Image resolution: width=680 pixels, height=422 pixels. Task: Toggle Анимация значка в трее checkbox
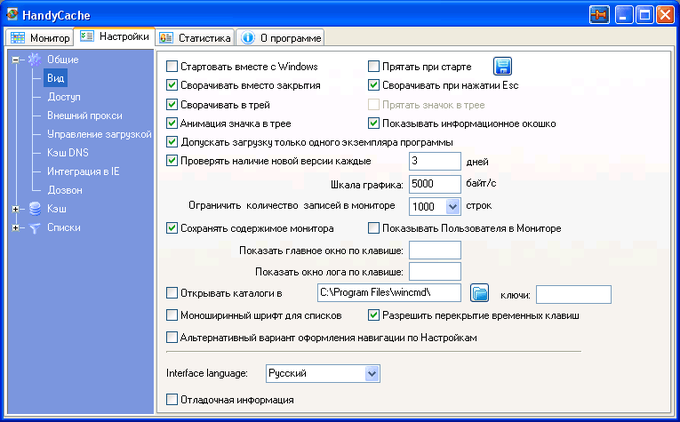click(172, 123)
